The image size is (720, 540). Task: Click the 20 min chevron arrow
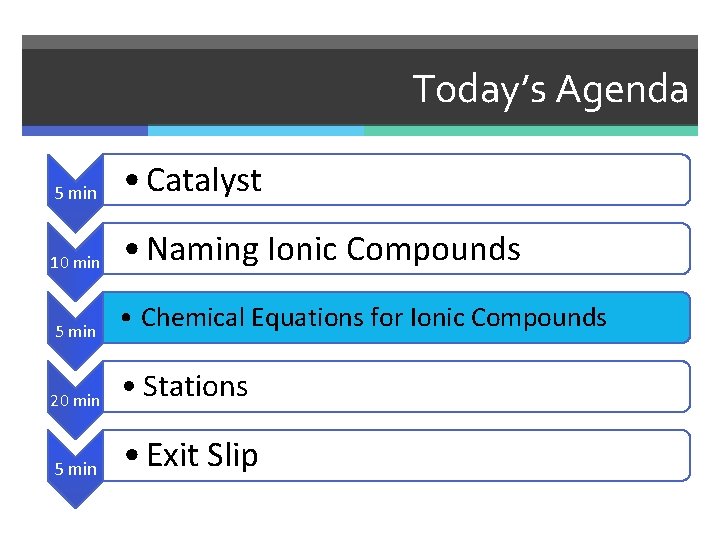point(75,400)
